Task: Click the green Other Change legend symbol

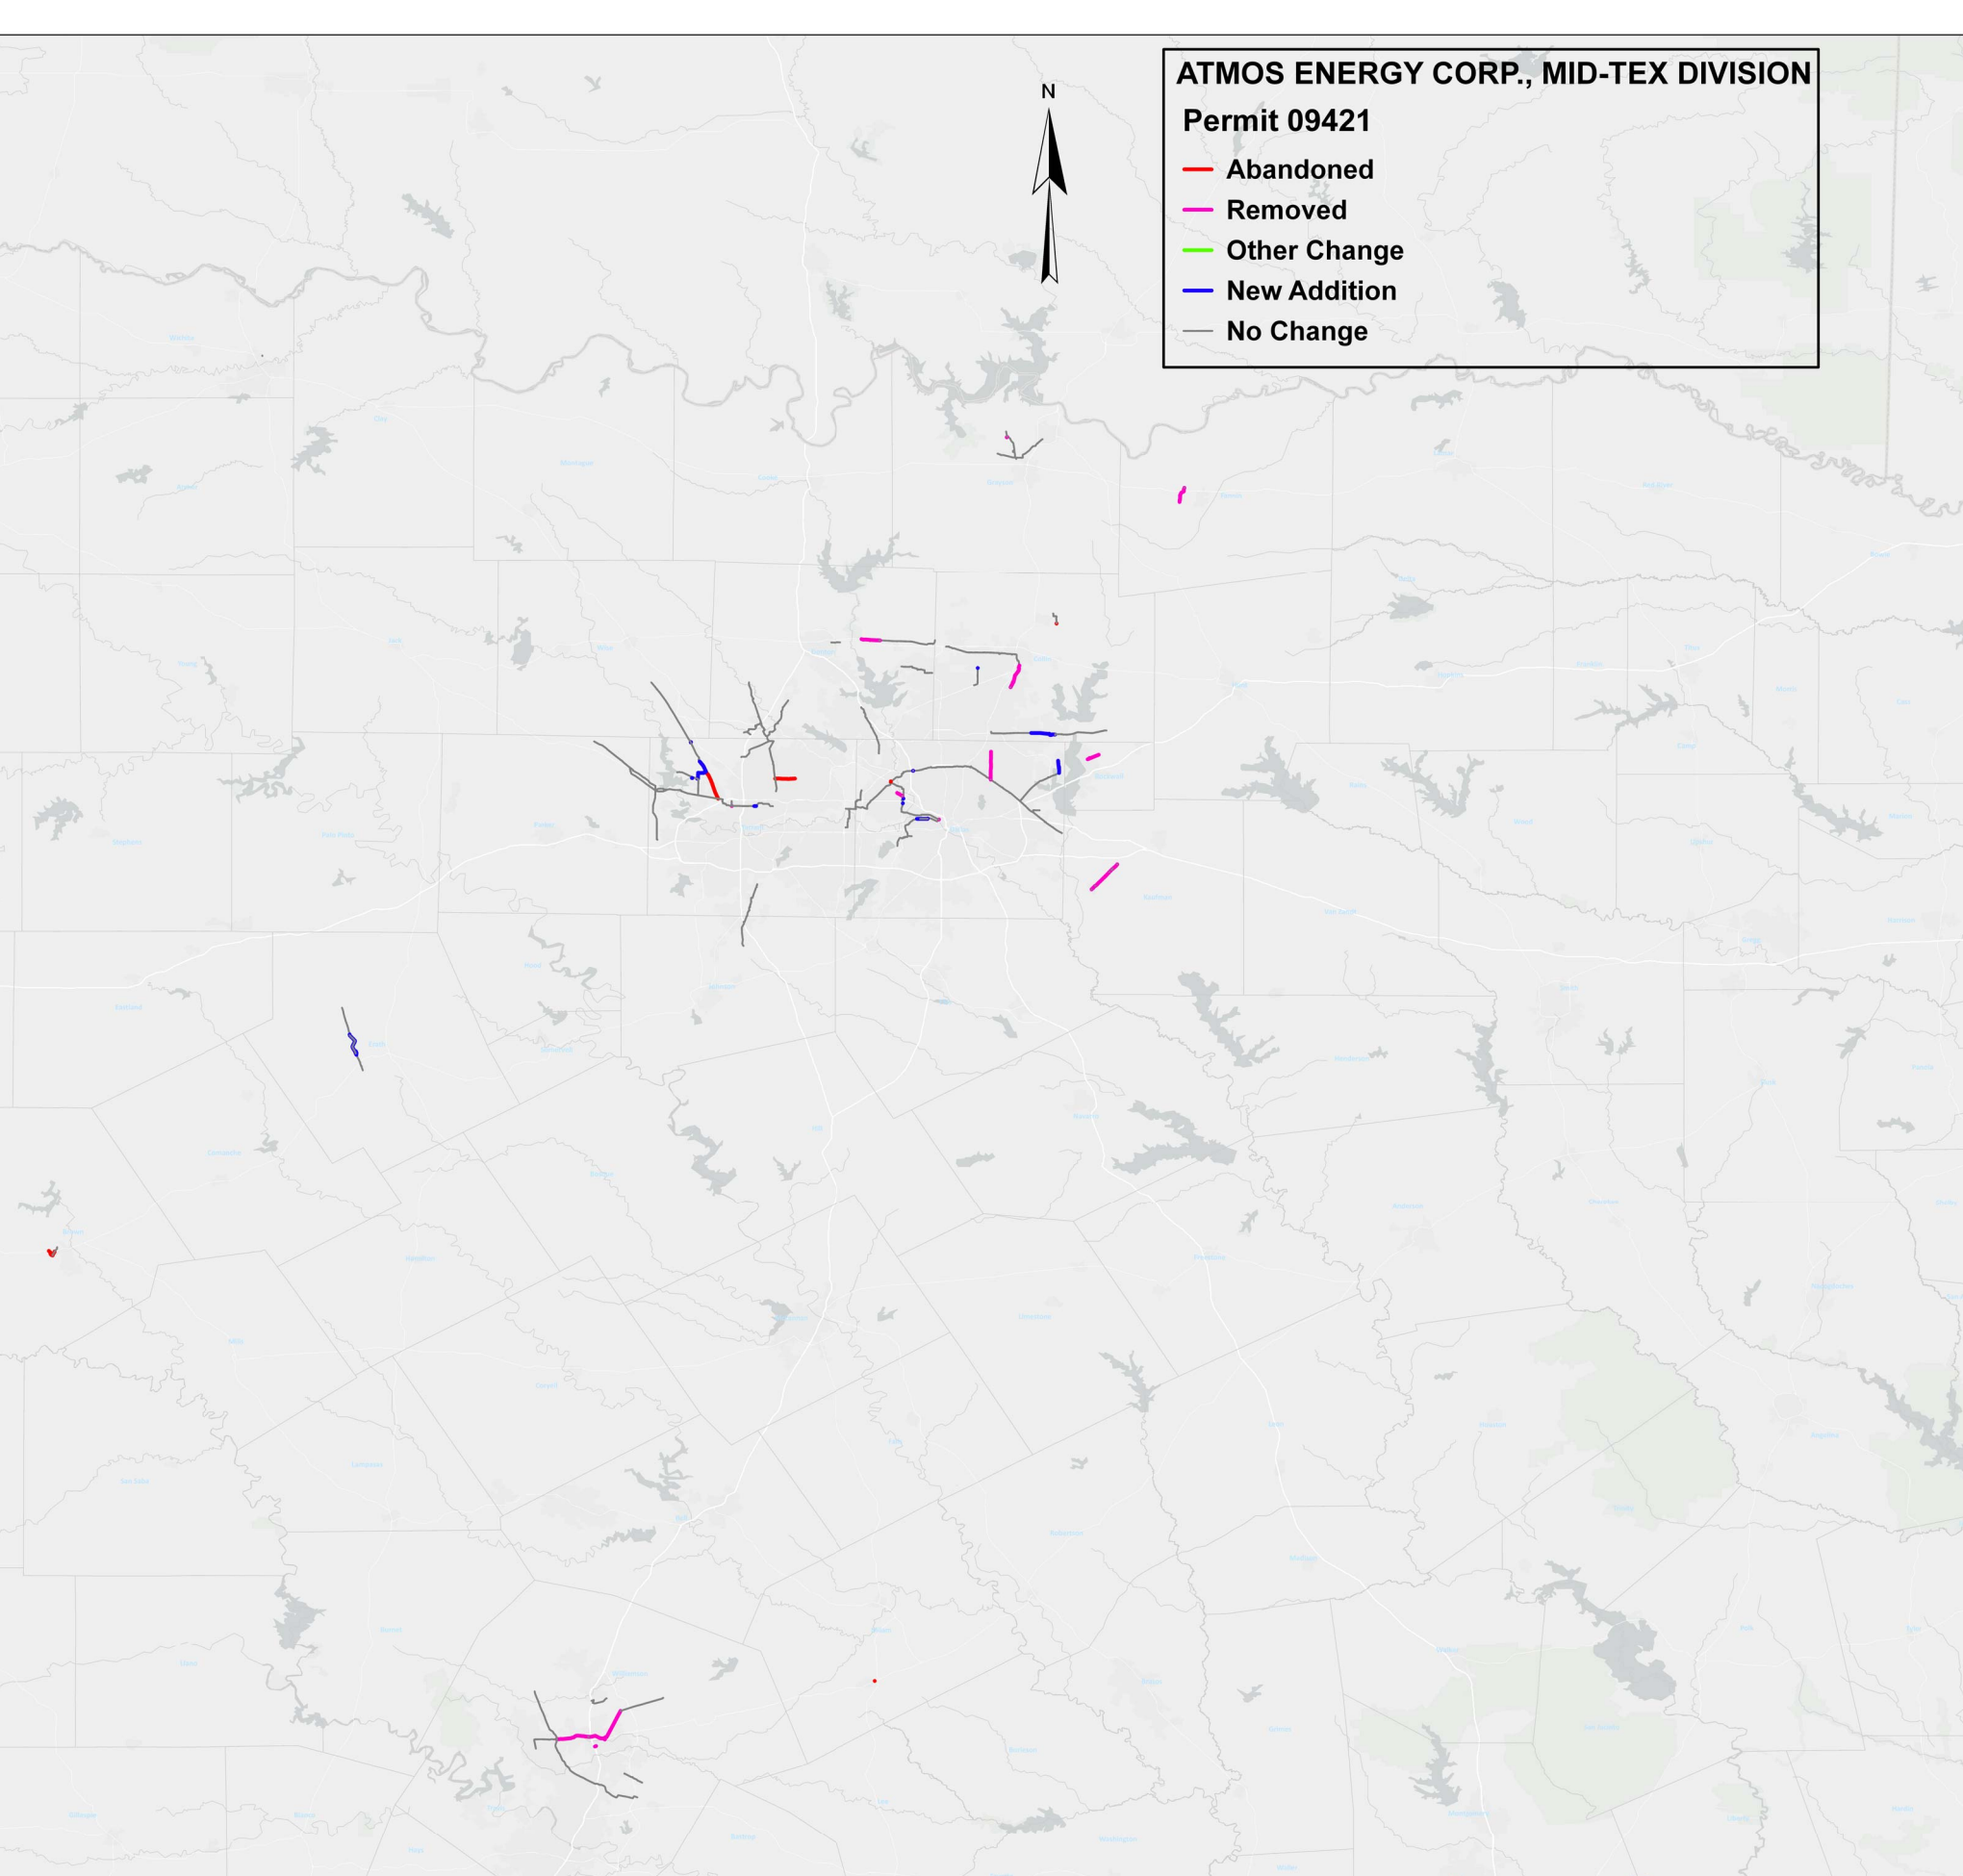Action: pos(1198,250)
